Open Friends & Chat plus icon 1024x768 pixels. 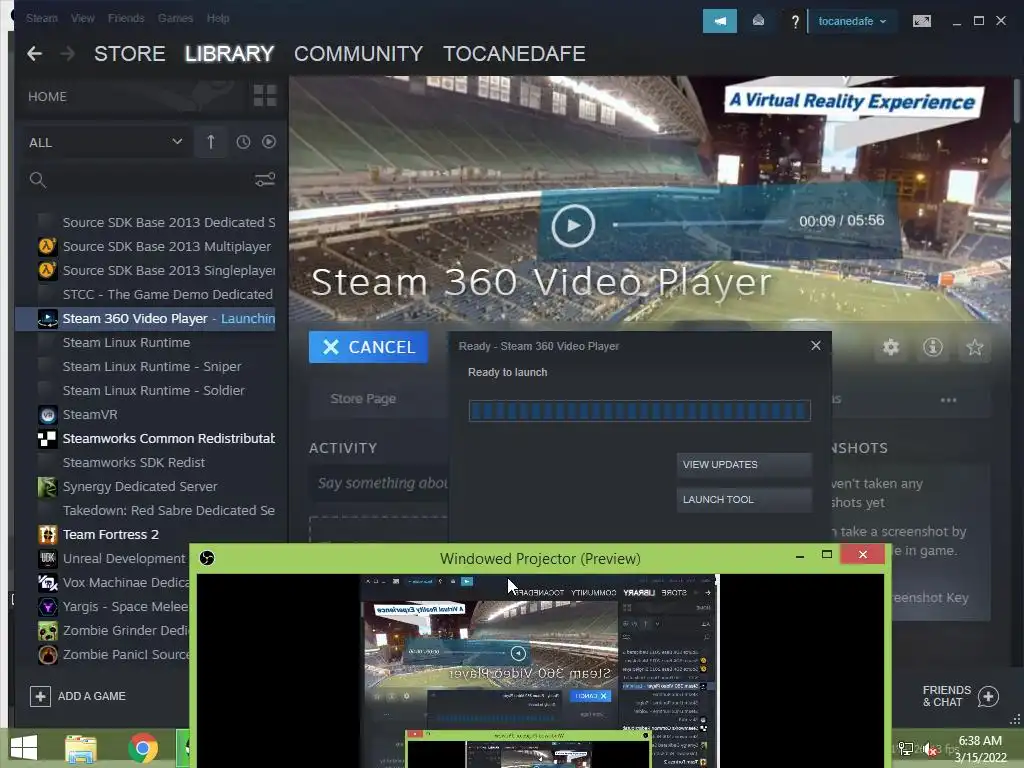[x=988, y=696]
